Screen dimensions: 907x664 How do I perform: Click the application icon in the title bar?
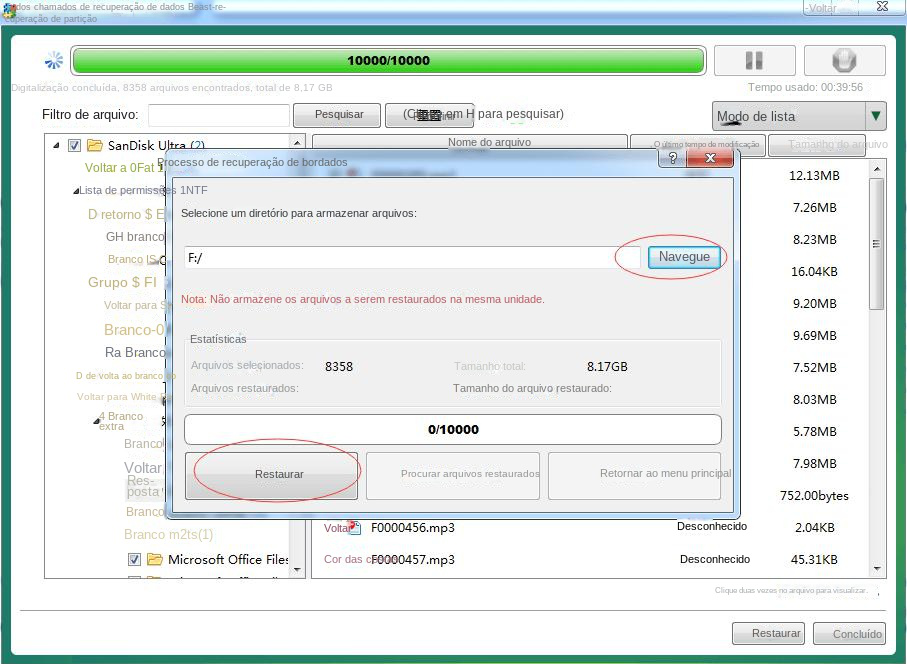[x=9, y=8]
